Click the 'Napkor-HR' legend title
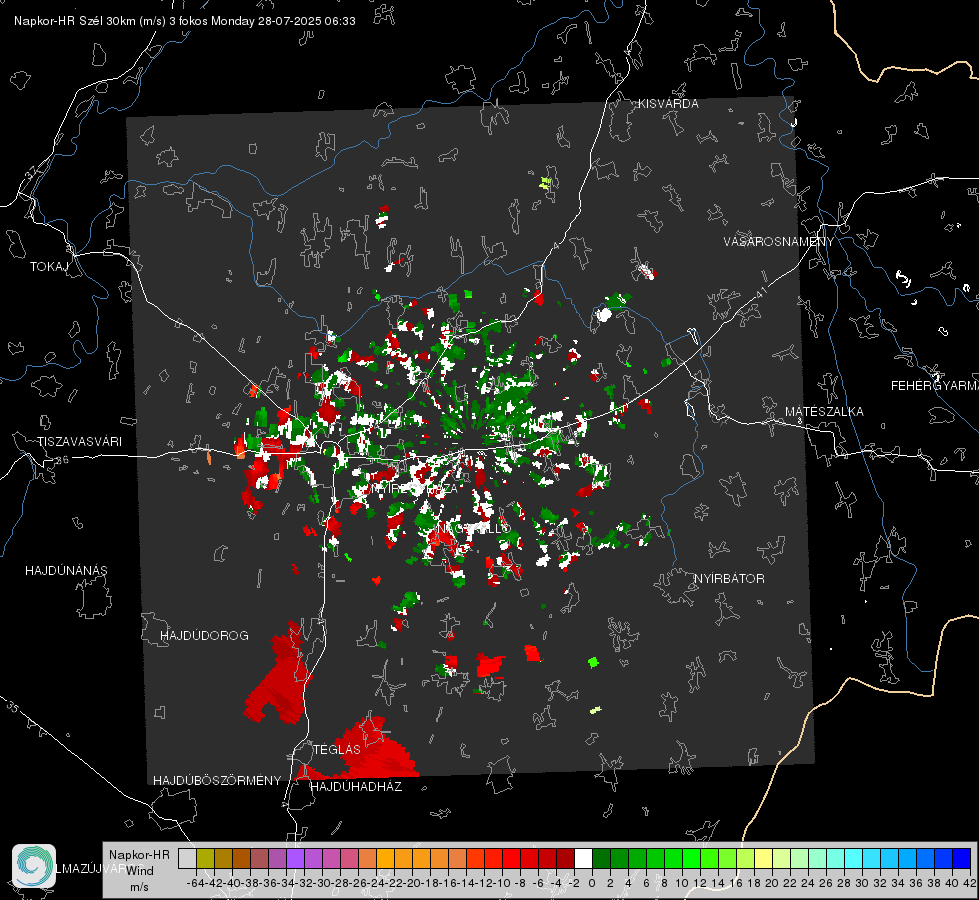The image size is (979, 900). [139, 855]
